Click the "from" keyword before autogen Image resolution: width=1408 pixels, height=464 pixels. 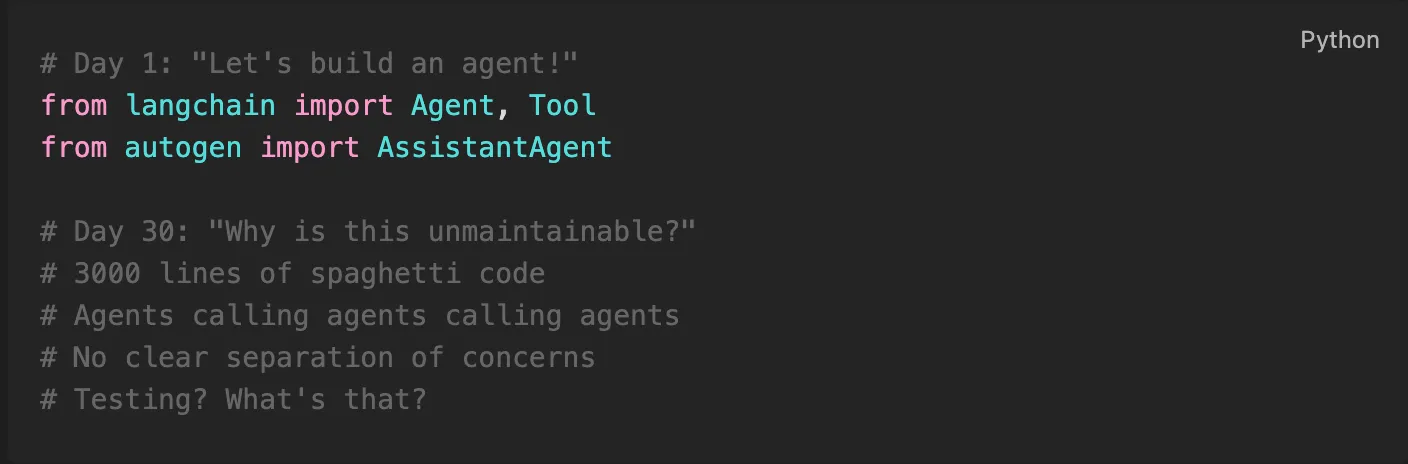click(74, 147)
